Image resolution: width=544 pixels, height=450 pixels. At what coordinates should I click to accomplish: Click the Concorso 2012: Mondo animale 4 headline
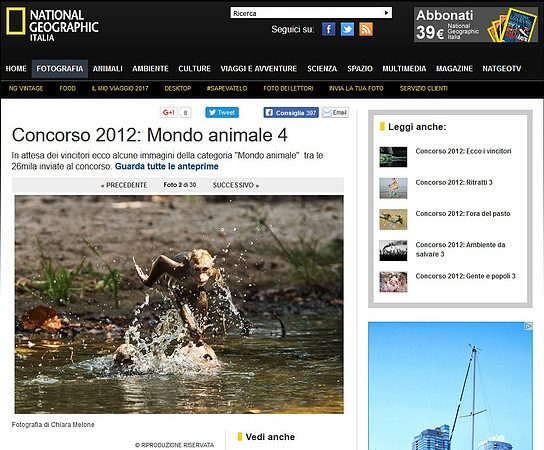coord(150,135)
